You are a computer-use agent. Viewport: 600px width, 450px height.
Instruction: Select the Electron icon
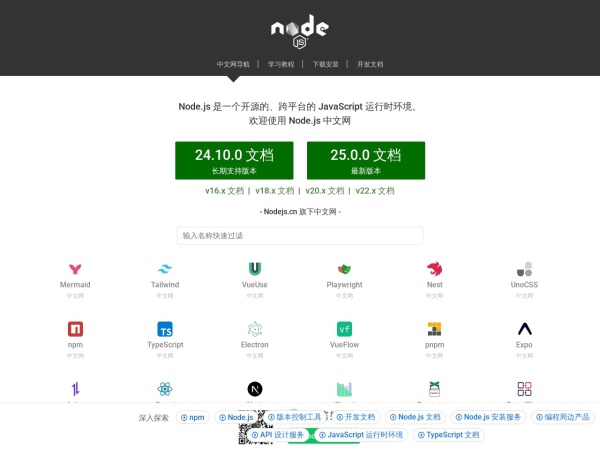click(x=255, y=329)
